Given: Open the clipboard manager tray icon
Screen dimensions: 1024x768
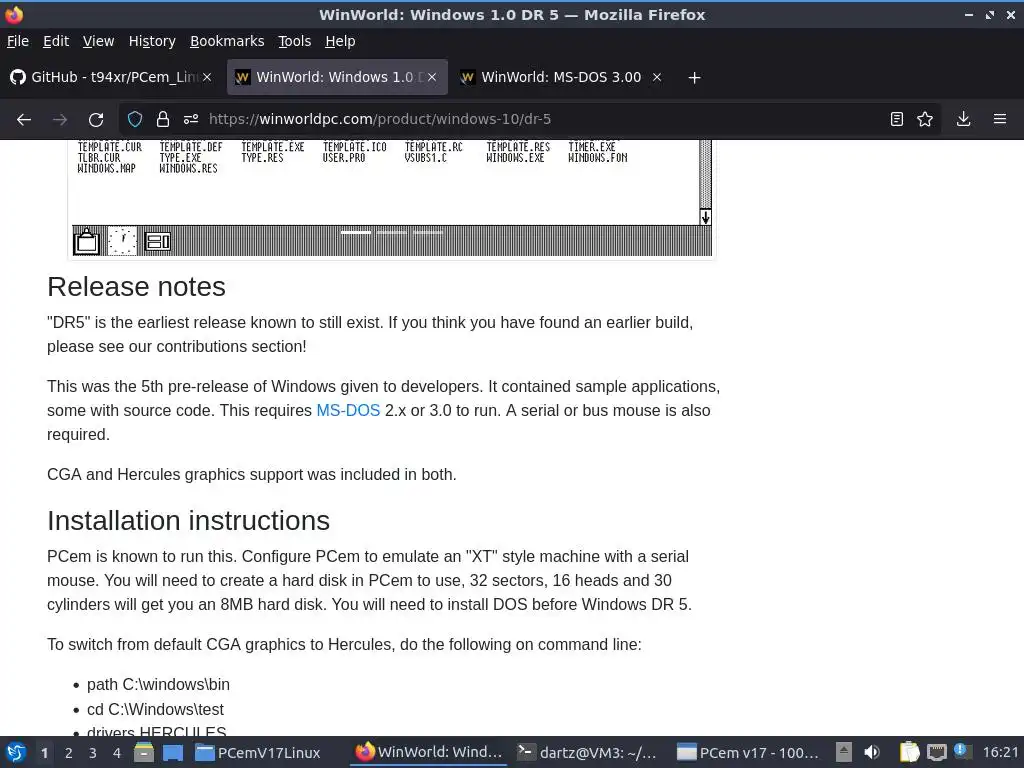Looking at the screenshot, I should click(909, 753).
